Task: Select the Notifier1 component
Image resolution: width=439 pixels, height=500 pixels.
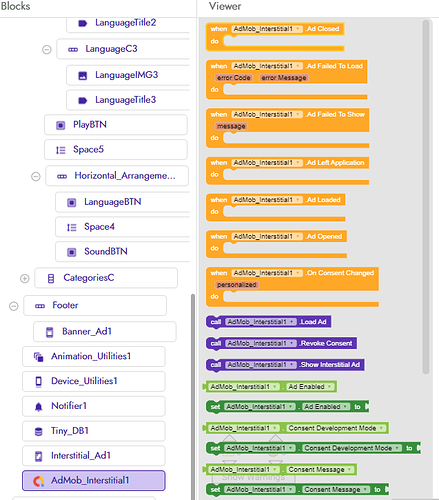Action: pyautogui.click(x=94, y=406)
